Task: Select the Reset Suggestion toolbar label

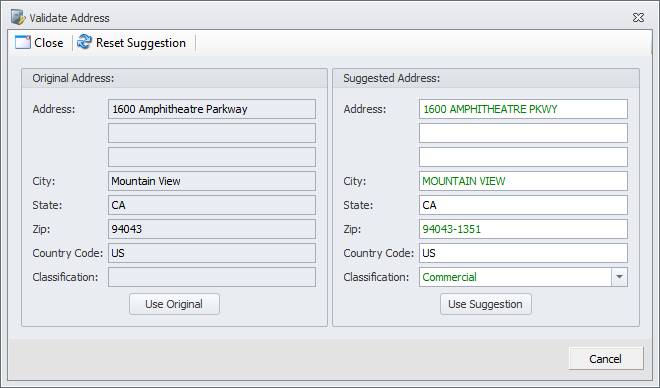Action: point(141,43)
